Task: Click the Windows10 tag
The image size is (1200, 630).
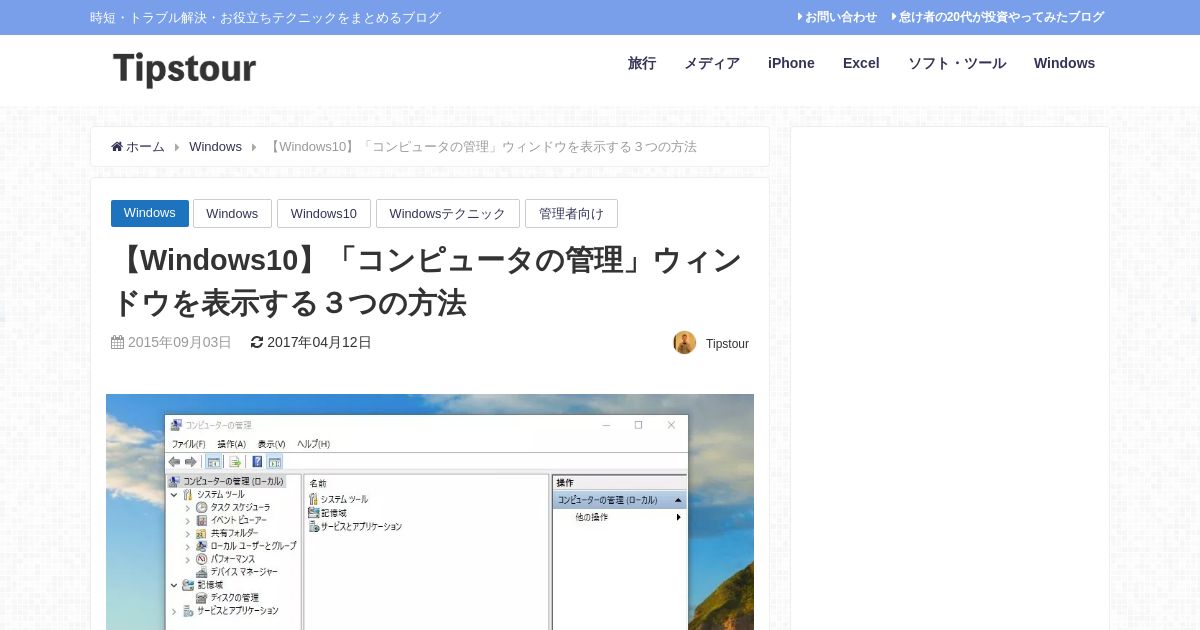Action: tap(324, 213)
